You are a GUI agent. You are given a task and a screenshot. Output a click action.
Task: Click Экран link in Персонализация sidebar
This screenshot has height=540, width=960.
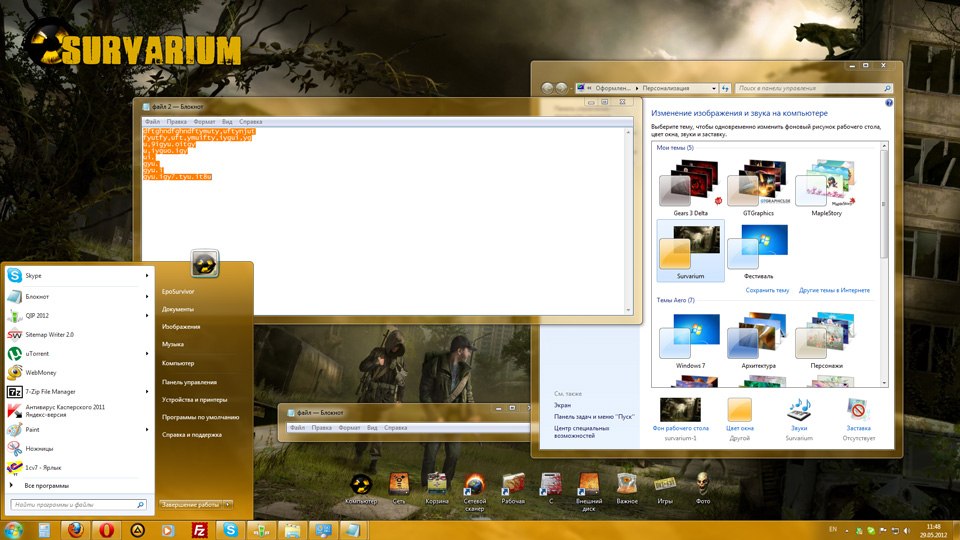(562, 405)
